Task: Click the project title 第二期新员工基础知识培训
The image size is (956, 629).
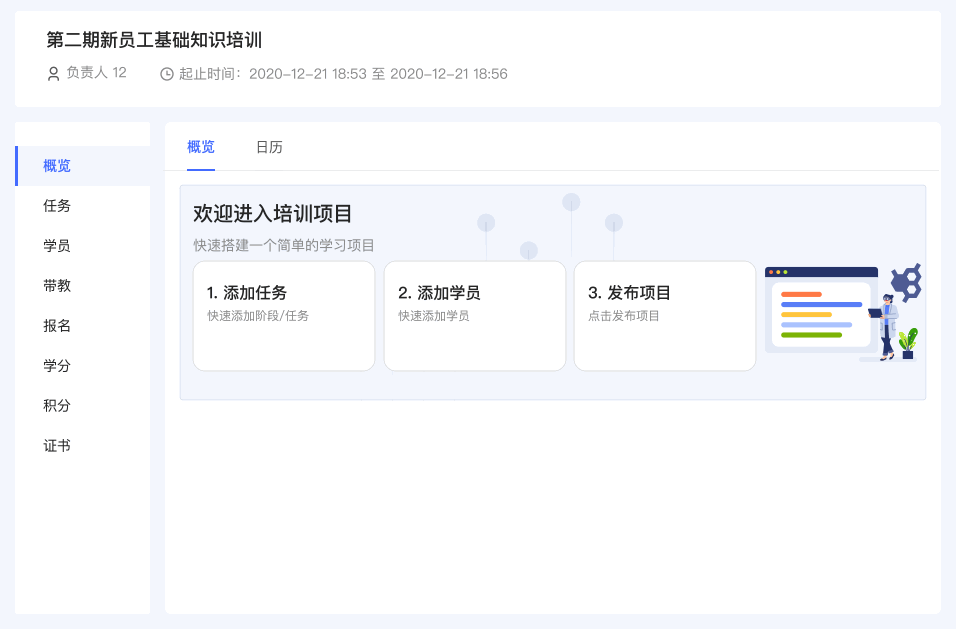Action: [x=154, y=40]
